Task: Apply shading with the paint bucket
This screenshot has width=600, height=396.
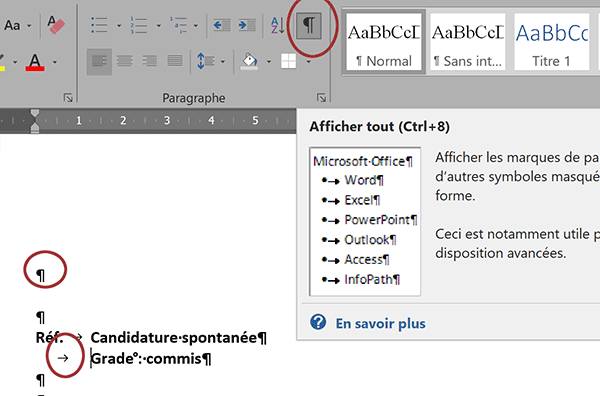Action: [x=249, y=61]
